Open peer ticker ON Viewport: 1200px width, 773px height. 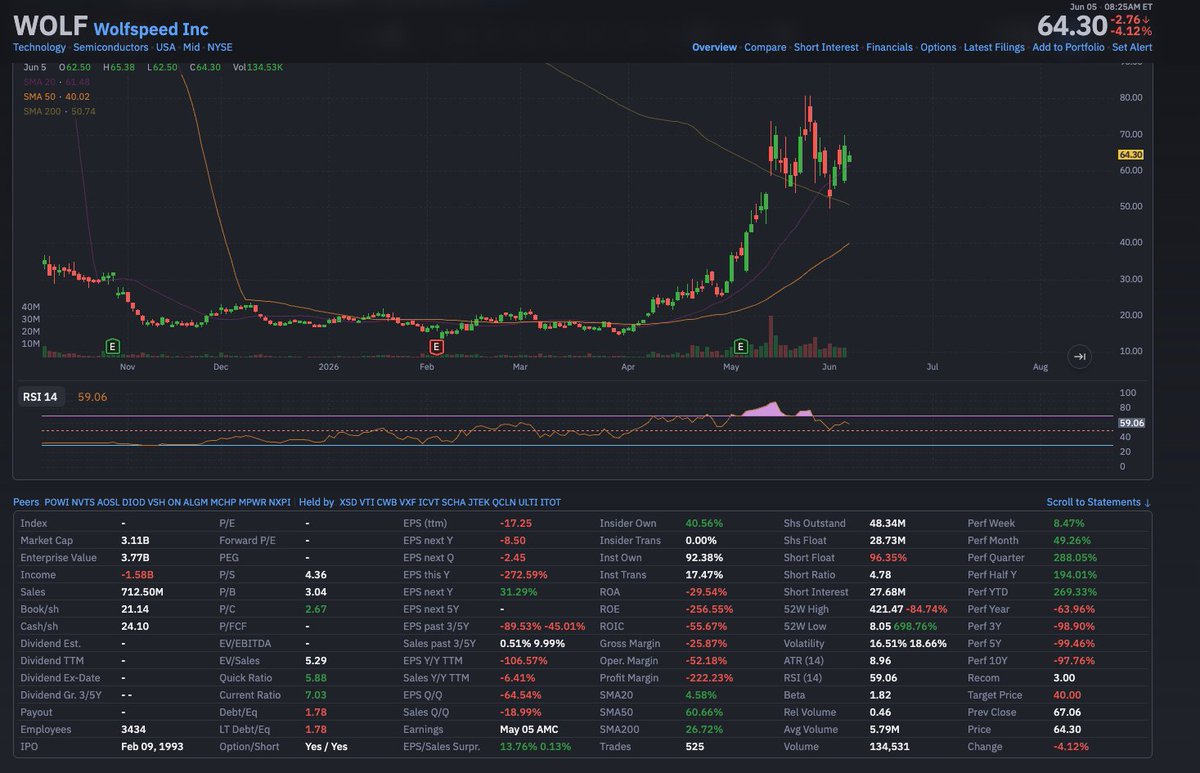click(175, 502)
